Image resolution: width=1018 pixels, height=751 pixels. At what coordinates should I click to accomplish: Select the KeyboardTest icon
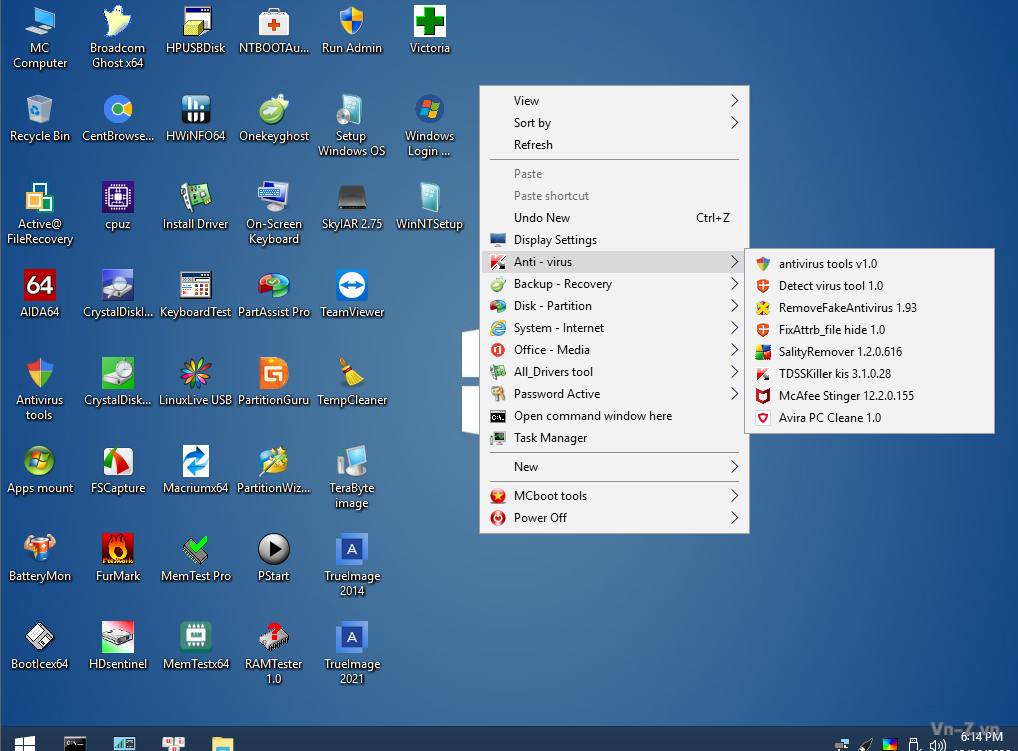(195, 294)
